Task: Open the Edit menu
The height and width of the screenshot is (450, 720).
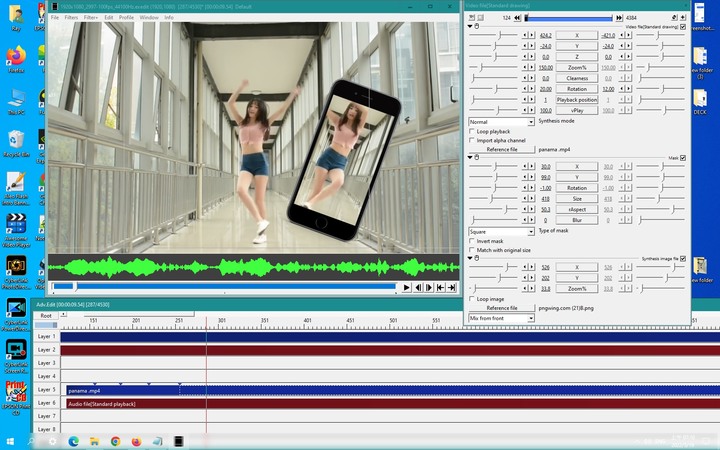Action: 108,17
